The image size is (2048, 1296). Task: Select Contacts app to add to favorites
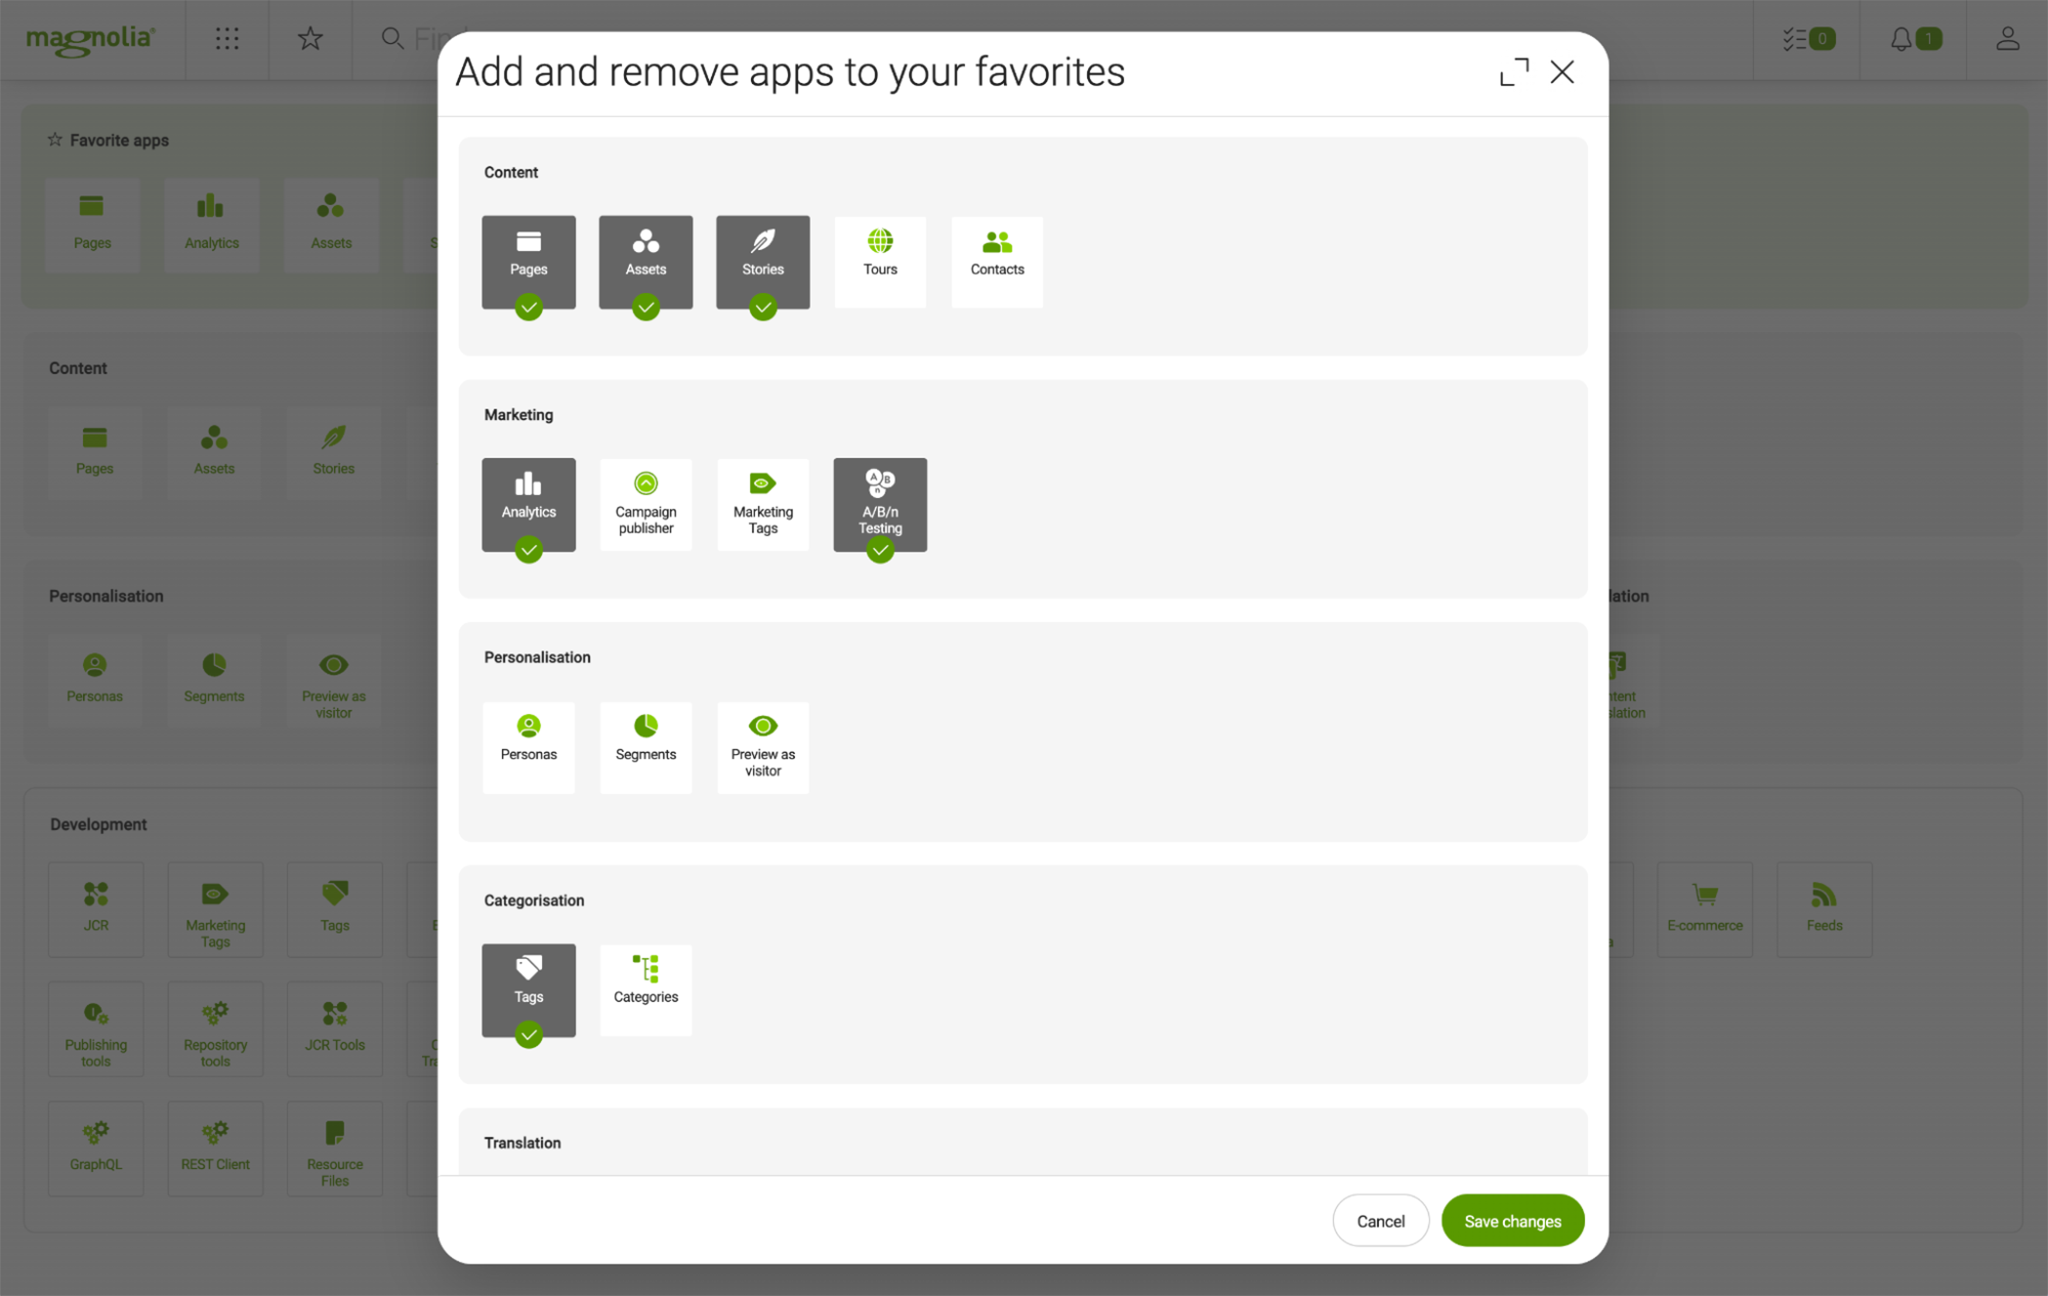997,261
